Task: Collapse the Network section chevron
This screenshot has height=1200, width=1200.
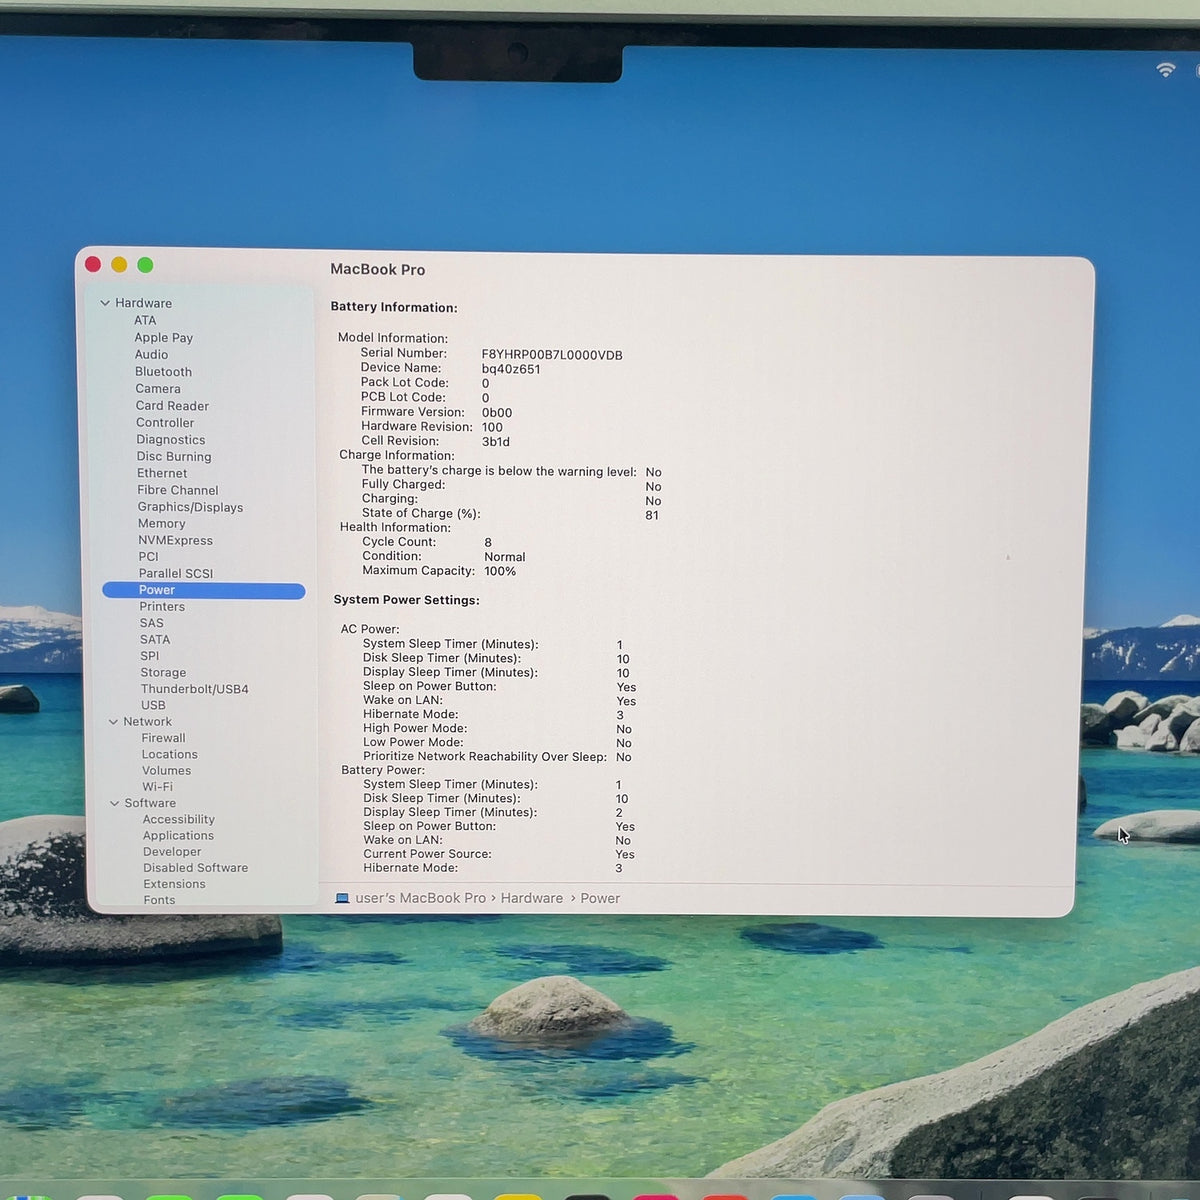Action: pos(113,722)
